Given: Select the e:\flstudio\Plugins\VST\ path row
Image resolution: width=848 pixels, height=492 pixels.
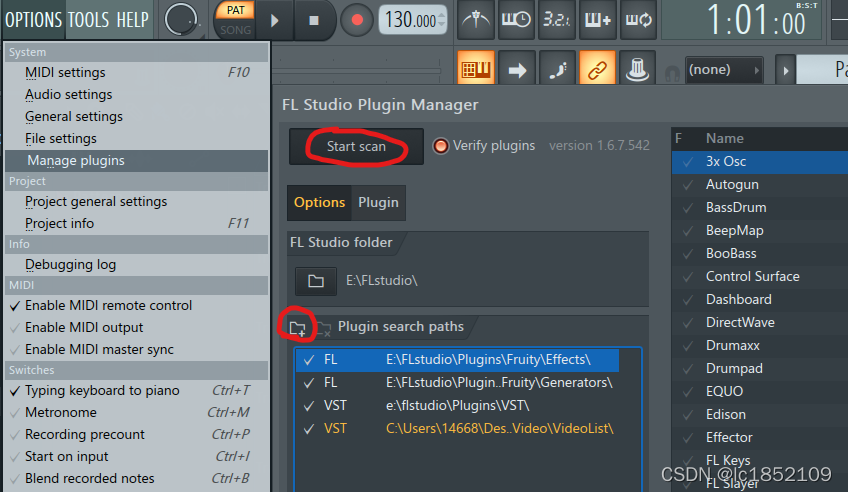Looking at the screenshot, I should (458, 405).
